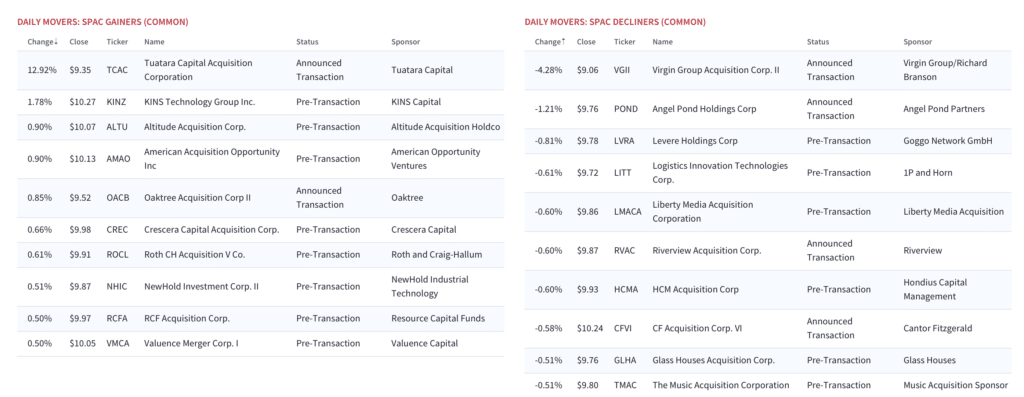Image resolution: width=1024 pixels, height=397 pixels.
Task: Select Roth CH Acquisition V Co. row
Action: coord(260,255)
